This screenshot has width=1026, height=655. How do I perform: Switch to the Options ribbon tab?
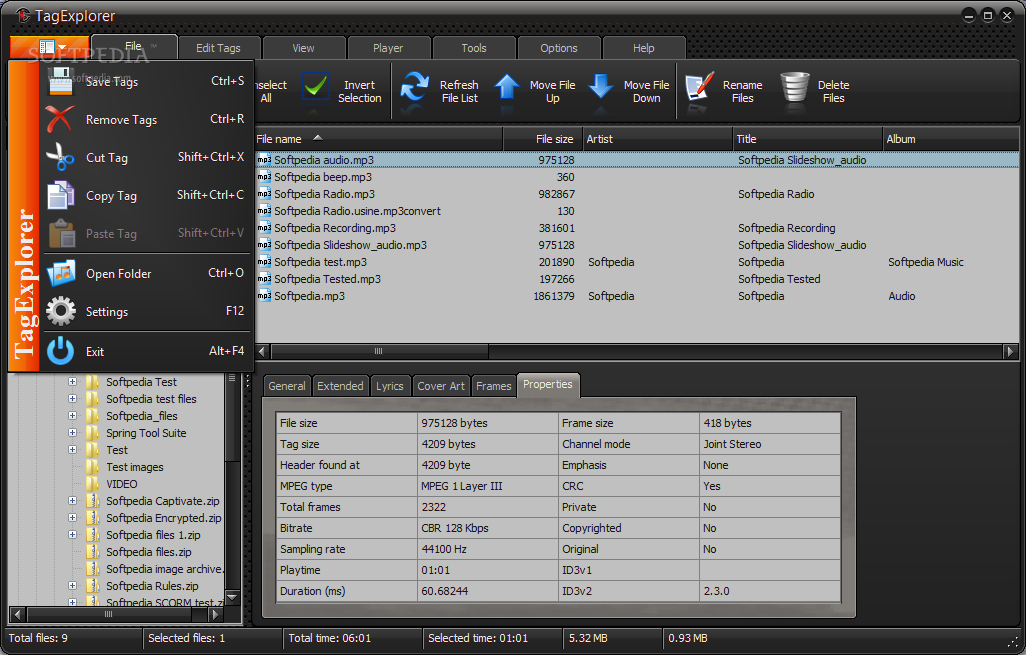[x=559, y=48]
